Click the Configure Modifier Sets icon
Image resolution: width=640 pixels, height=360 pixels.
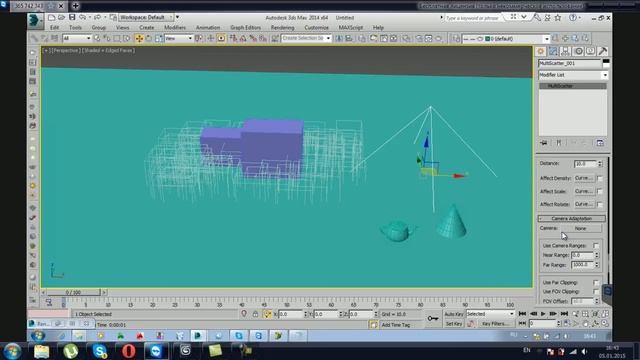pyautogui.click(x=600, y=143)
